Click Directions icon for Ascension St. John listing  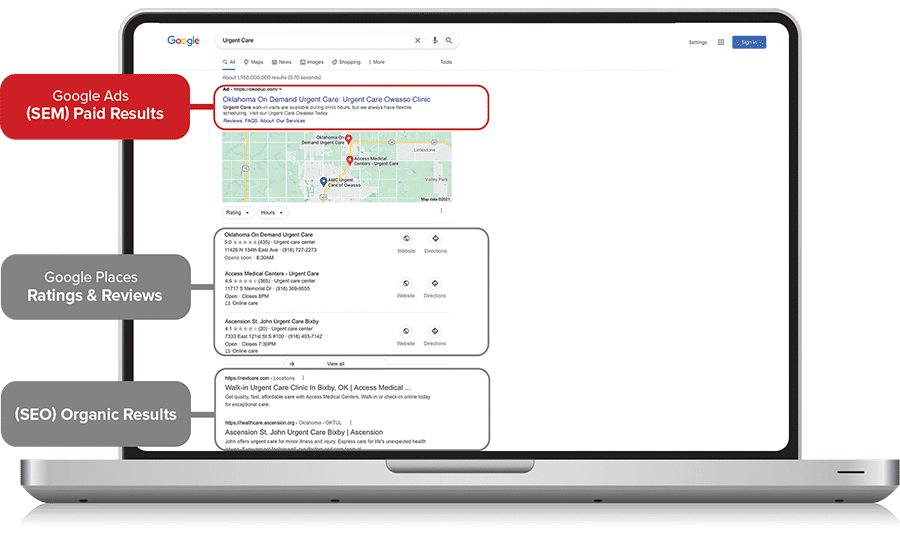(435, 331)
